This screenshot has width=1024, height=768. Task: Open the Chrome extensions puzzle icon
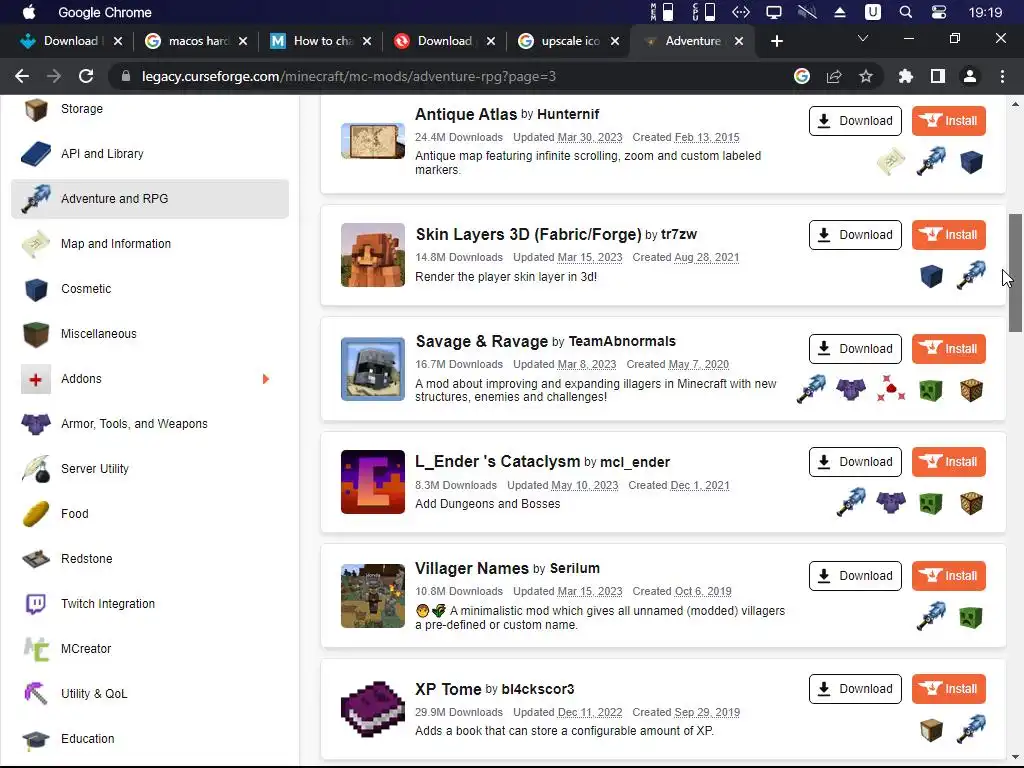coord(905,76)
